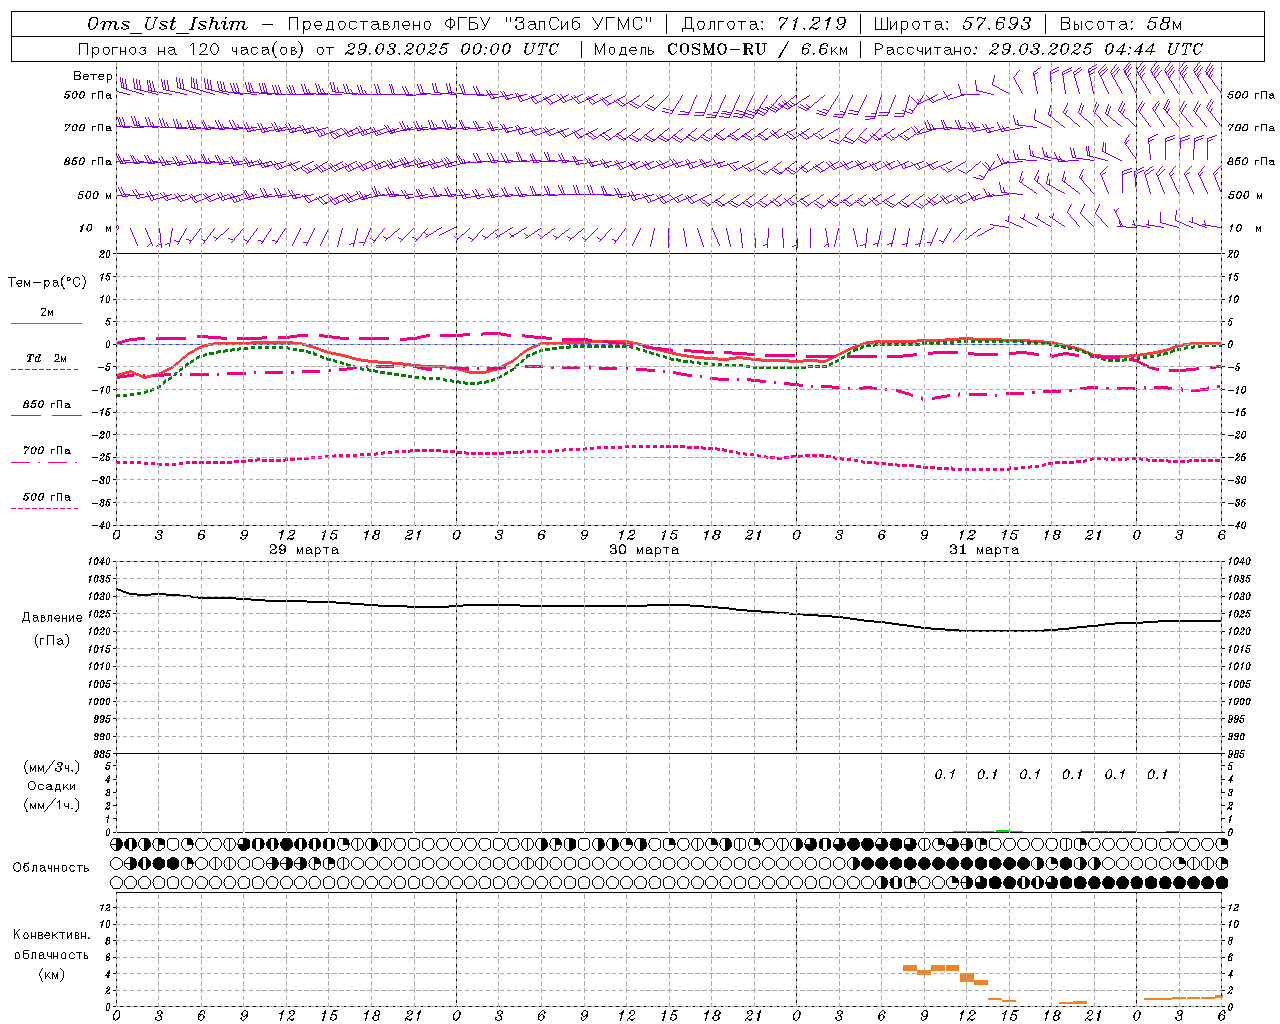The image size is (1280, 1024).
Task: Click the Высота: 58м value
Action: coord(1120,24)
